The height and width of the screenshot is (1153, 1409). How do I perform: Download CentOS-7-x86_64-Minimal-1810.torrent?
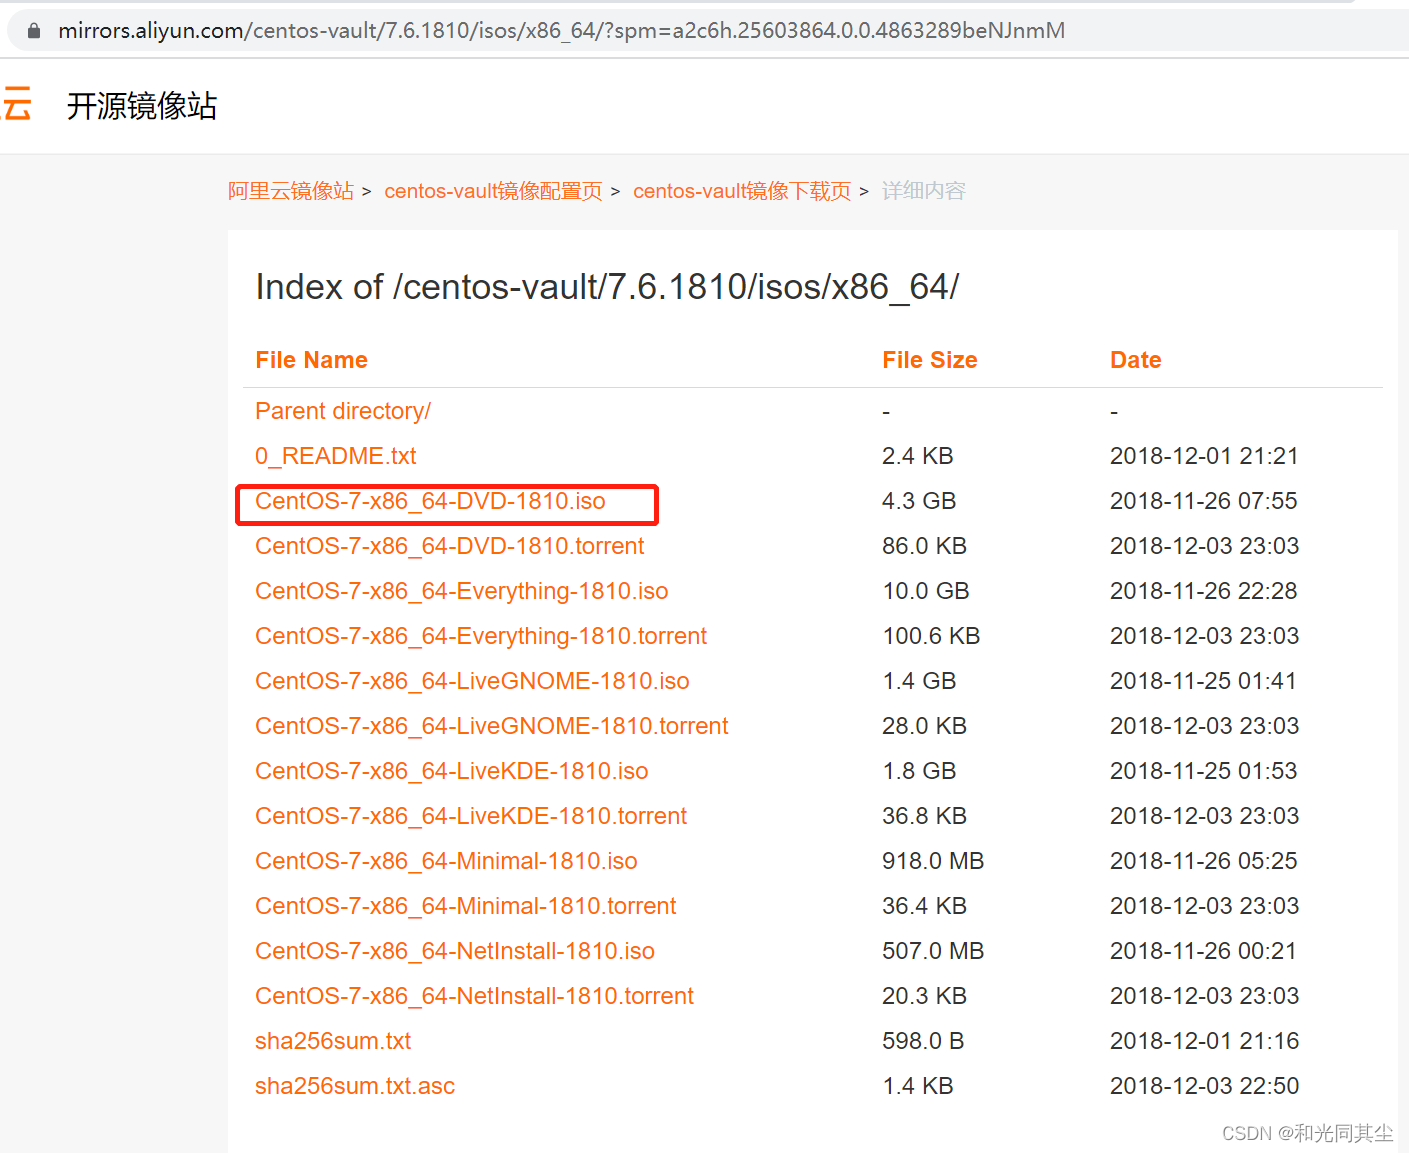click(465, 906)
